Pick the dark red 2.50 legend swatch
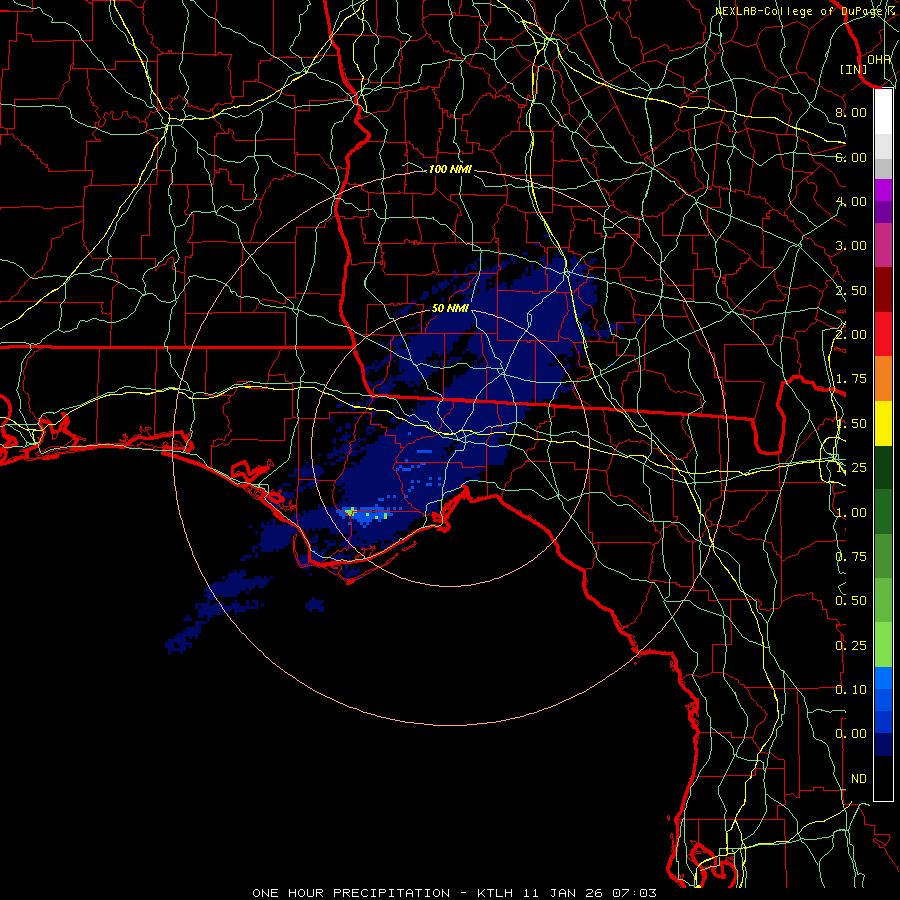The width and height of the screenshot is (900, 900). (883, 290)
